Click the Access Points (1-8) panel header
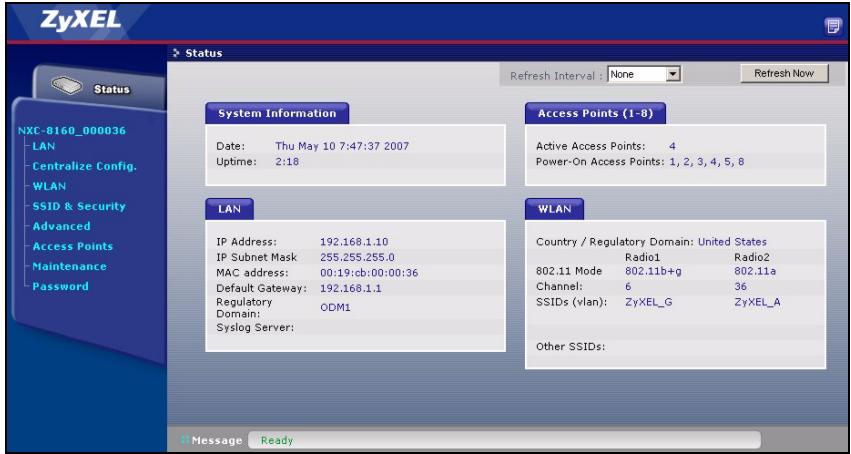 click(595, 113)
